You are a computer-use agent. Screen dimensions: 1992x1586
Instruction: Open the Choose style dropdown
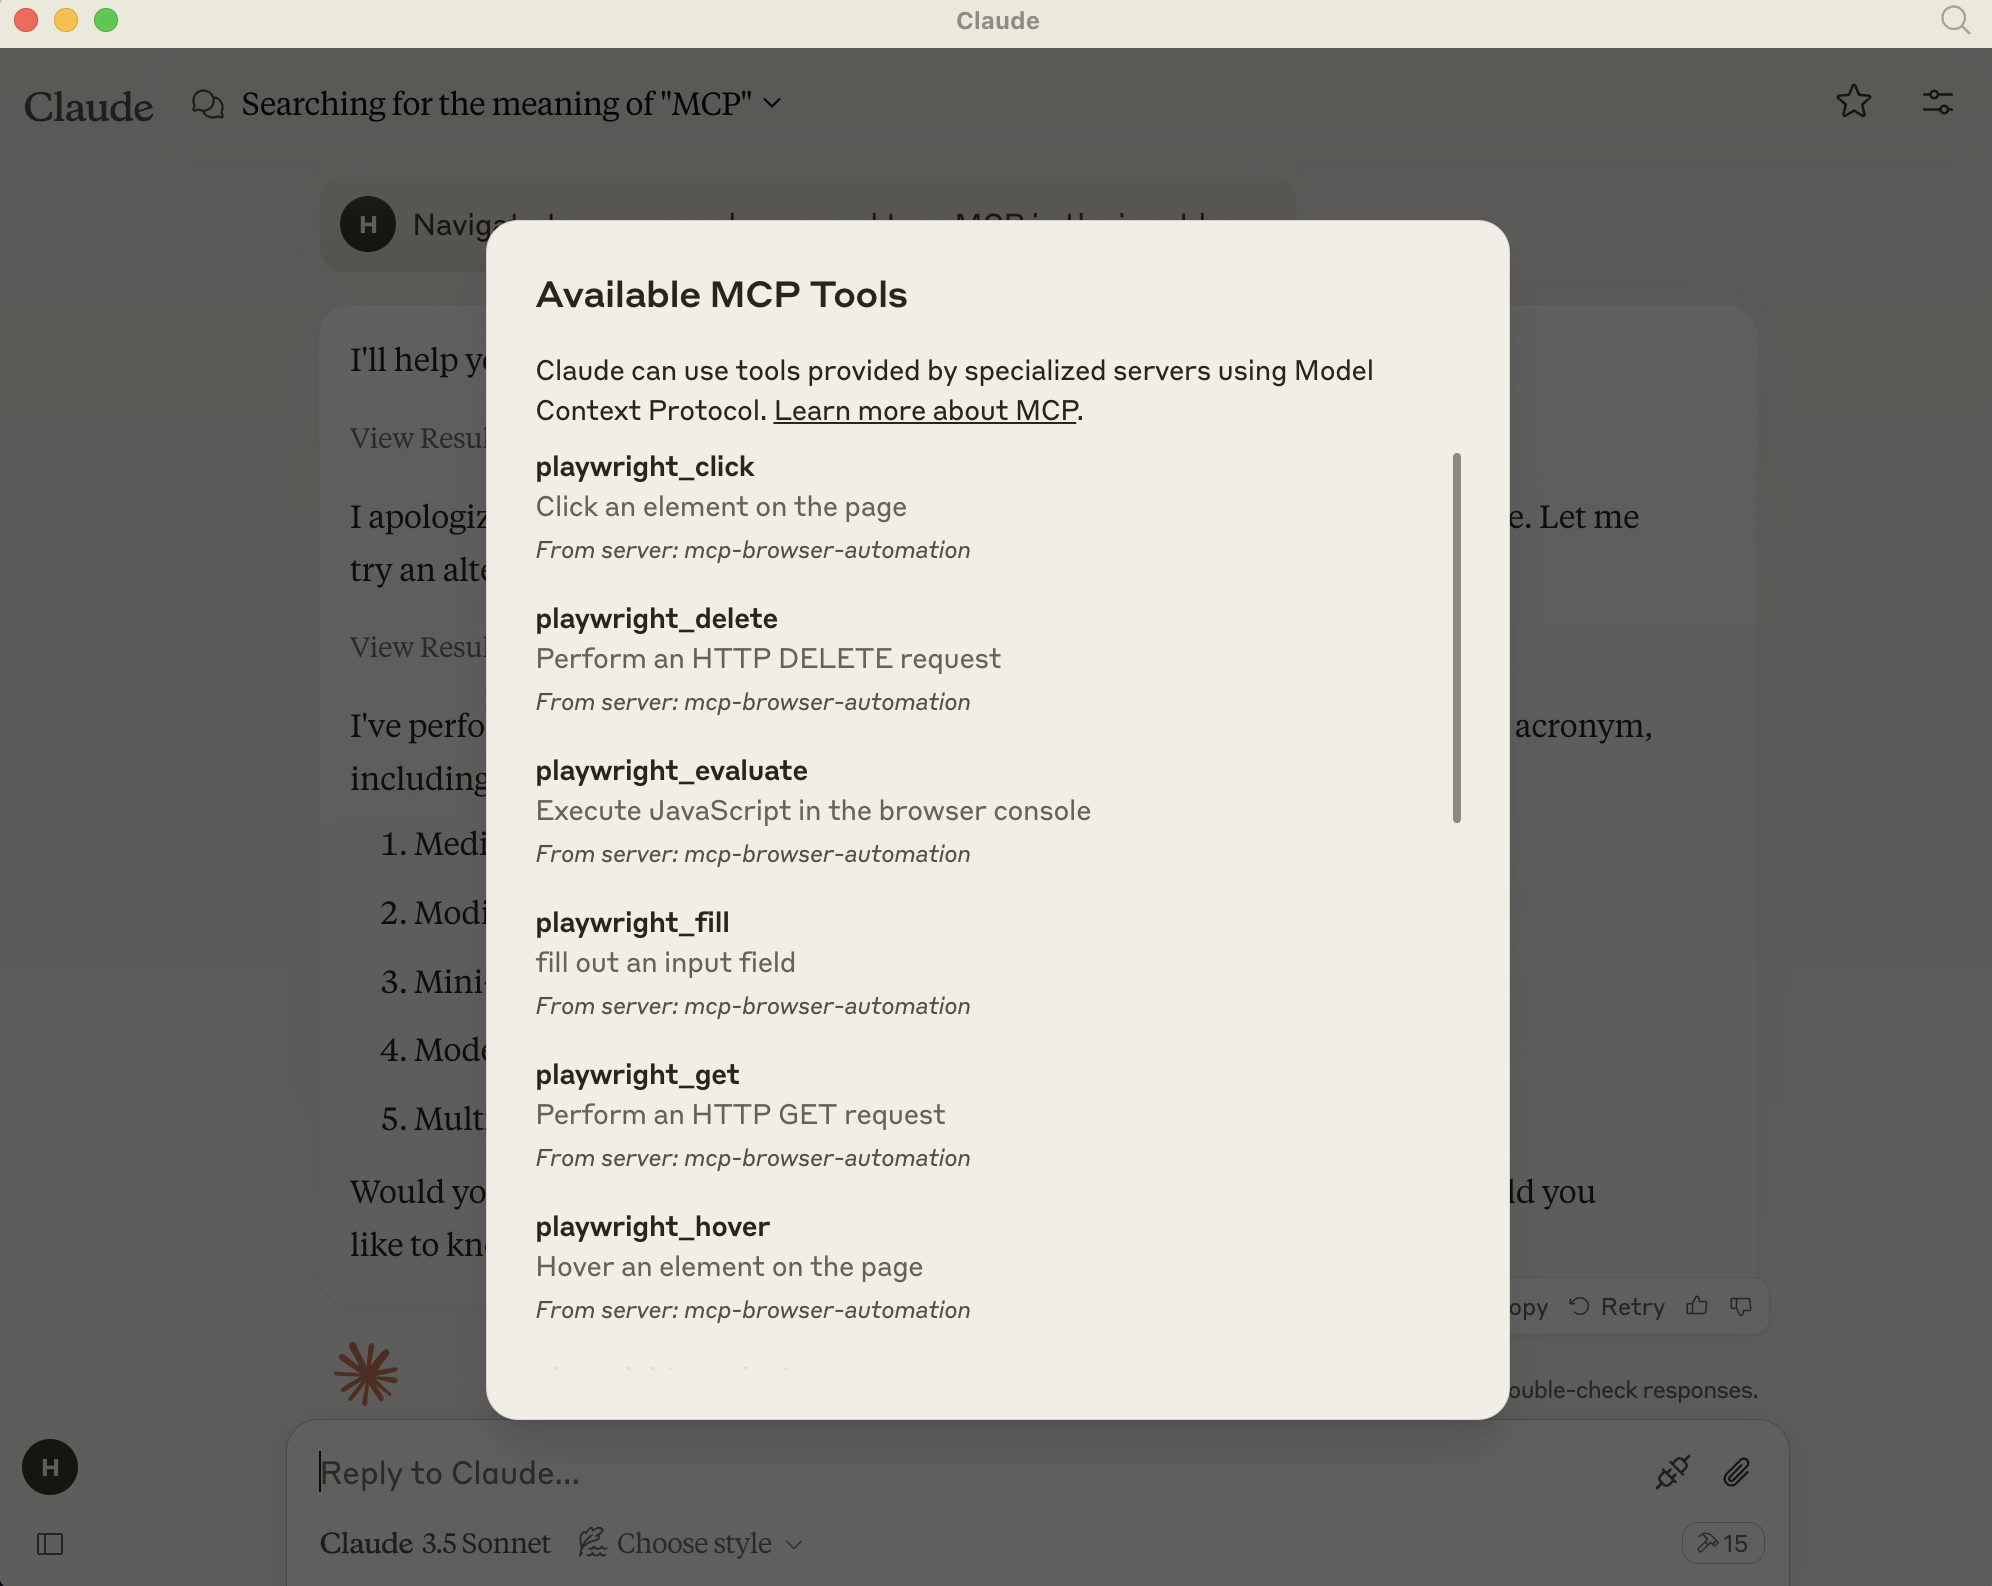[691, 1543]
